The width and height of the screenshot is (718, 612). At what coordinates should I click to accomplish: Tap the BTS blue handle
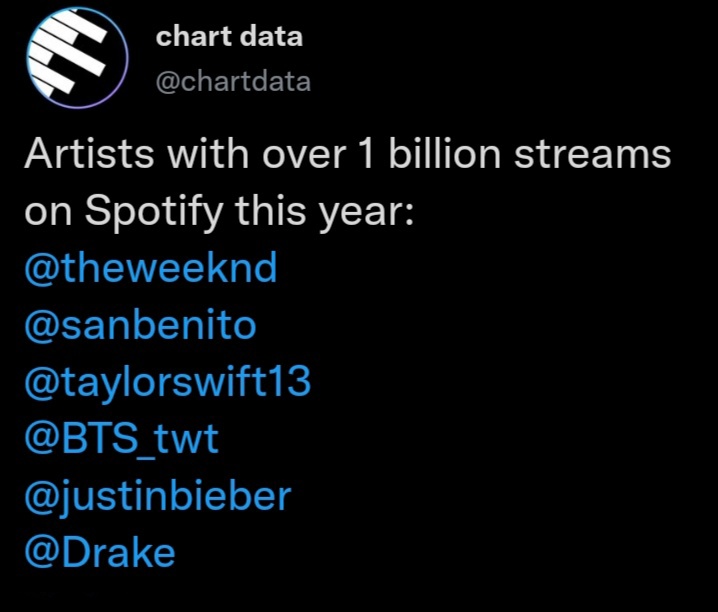coord(121,439)
